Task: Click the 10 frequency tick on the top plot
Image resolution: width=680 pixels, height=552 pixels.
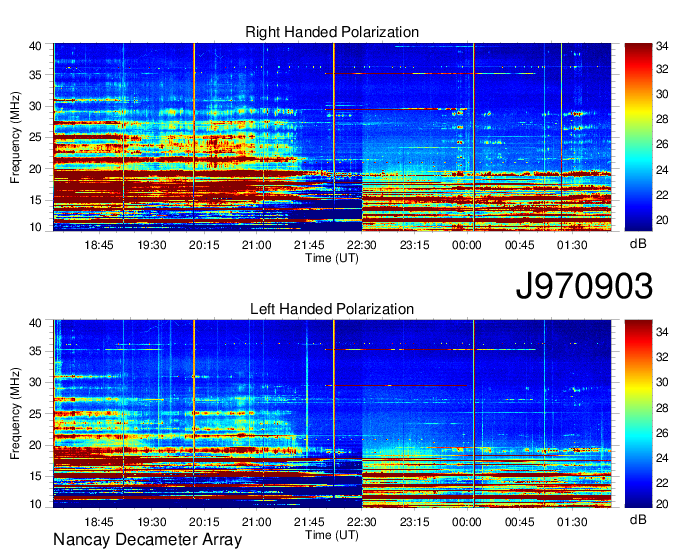Action: point(35,227)
